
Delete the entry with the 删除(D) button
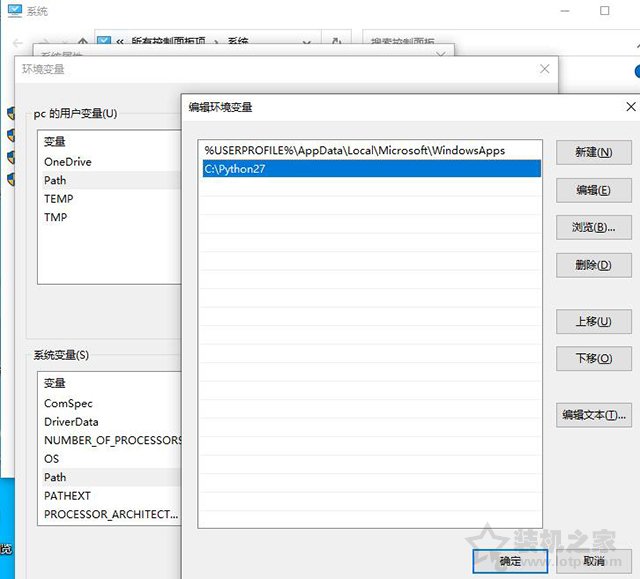point(593,265)
